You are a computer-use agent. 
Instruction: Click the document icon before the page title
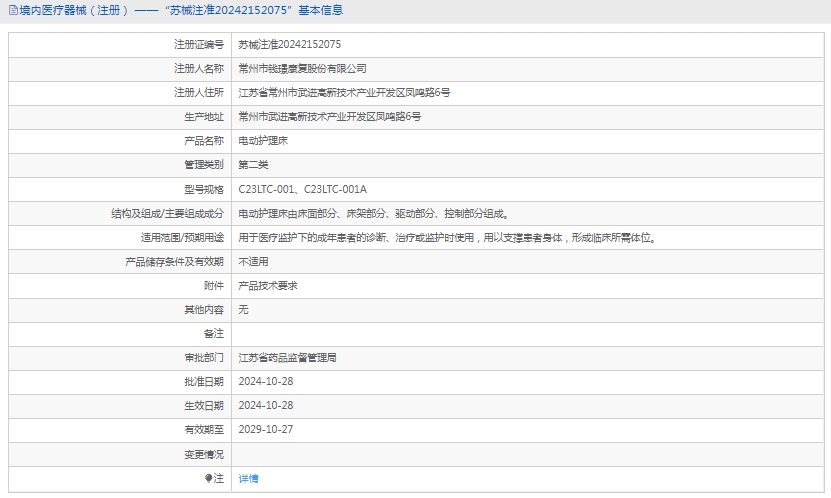11,10
